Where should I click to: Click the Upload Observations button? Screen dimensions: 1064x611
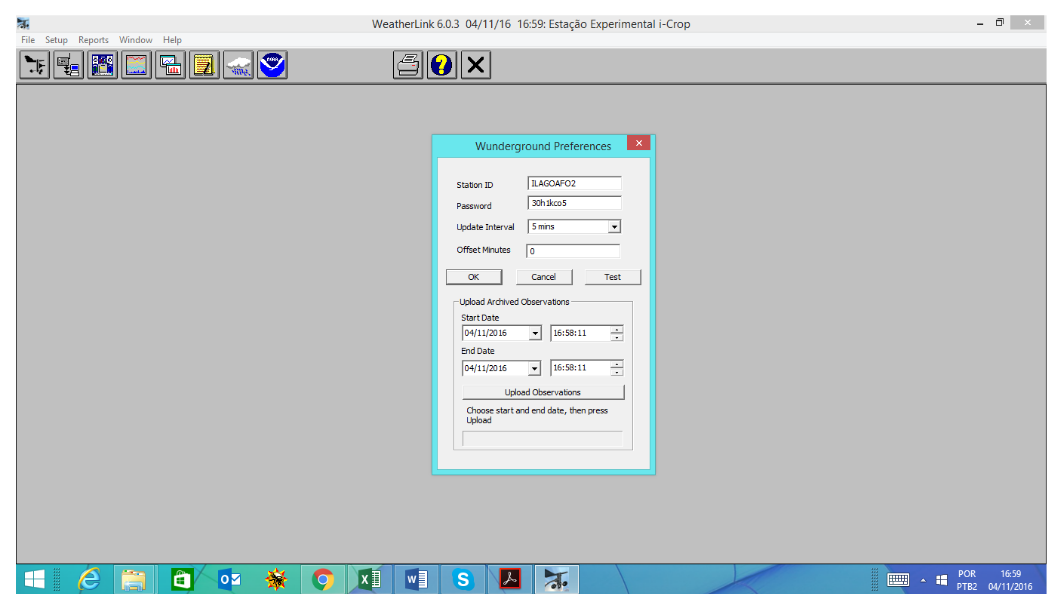point(543,392)
